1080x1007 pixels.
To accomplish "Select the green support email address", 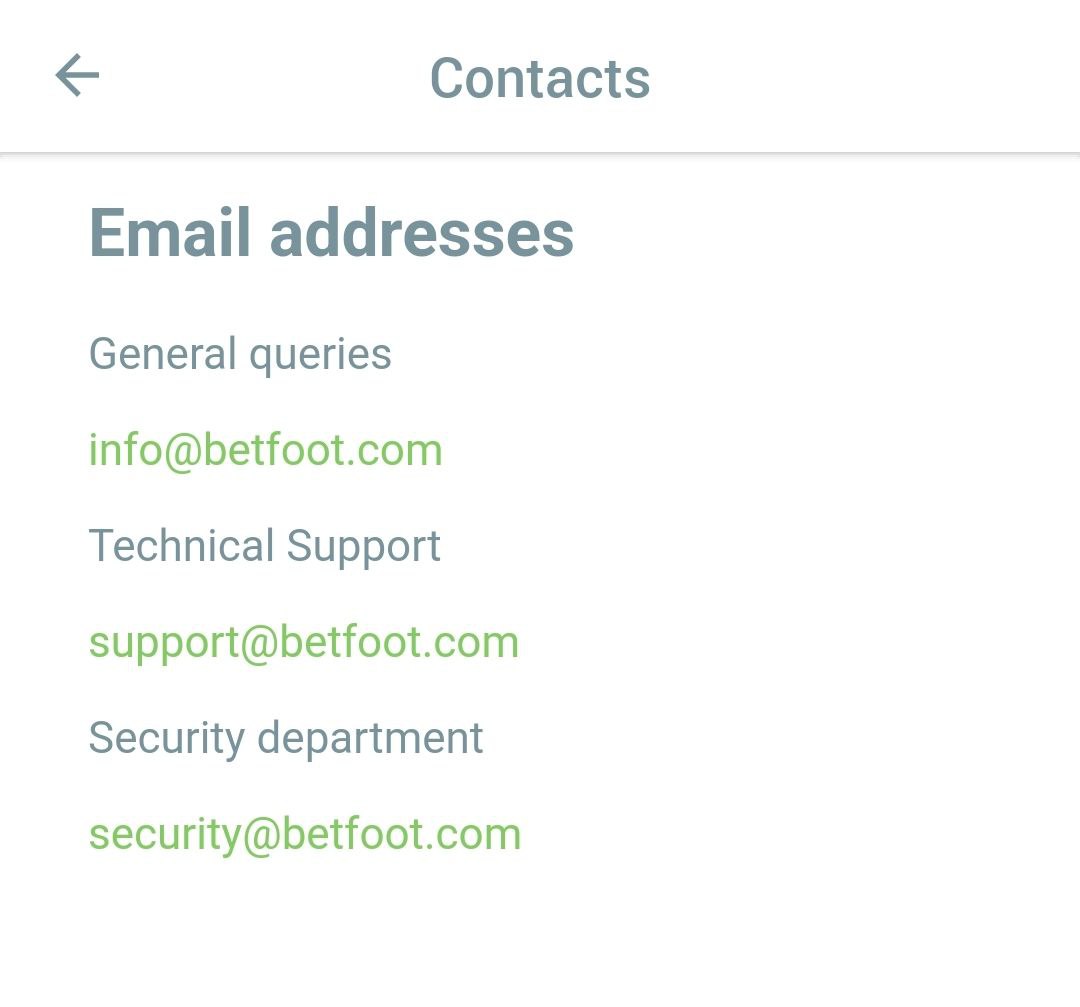I will click(303, 642).
